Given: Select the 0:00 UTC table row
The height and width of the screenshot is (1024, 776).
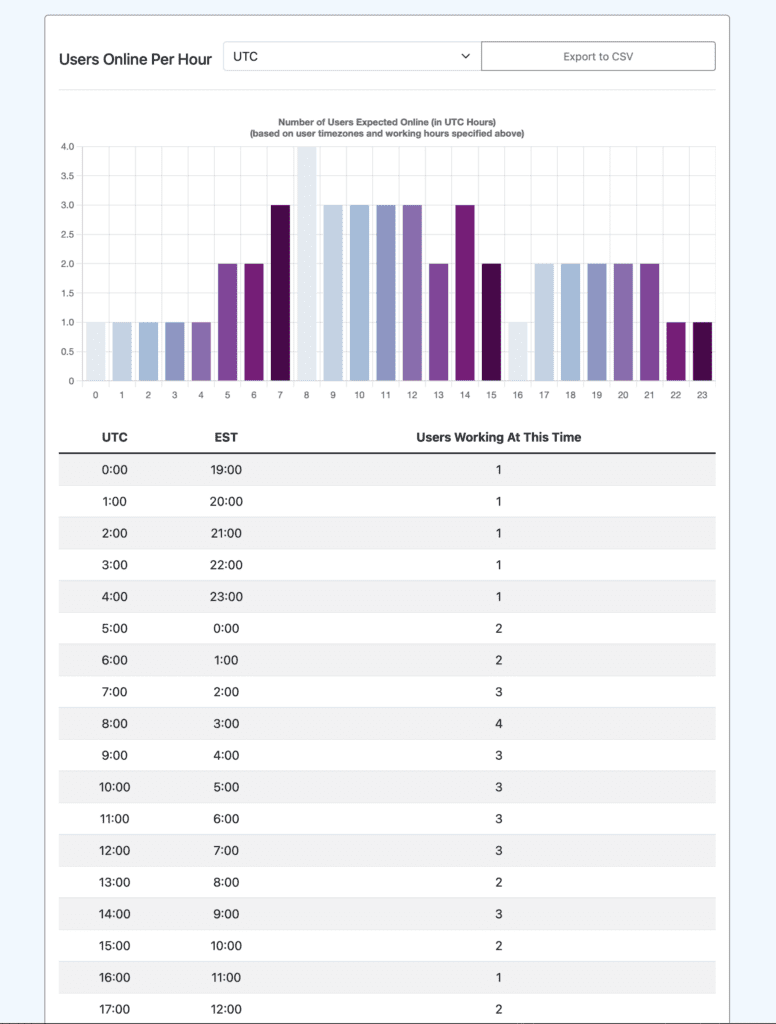Looking at the screenshot, I should (387, 469).
